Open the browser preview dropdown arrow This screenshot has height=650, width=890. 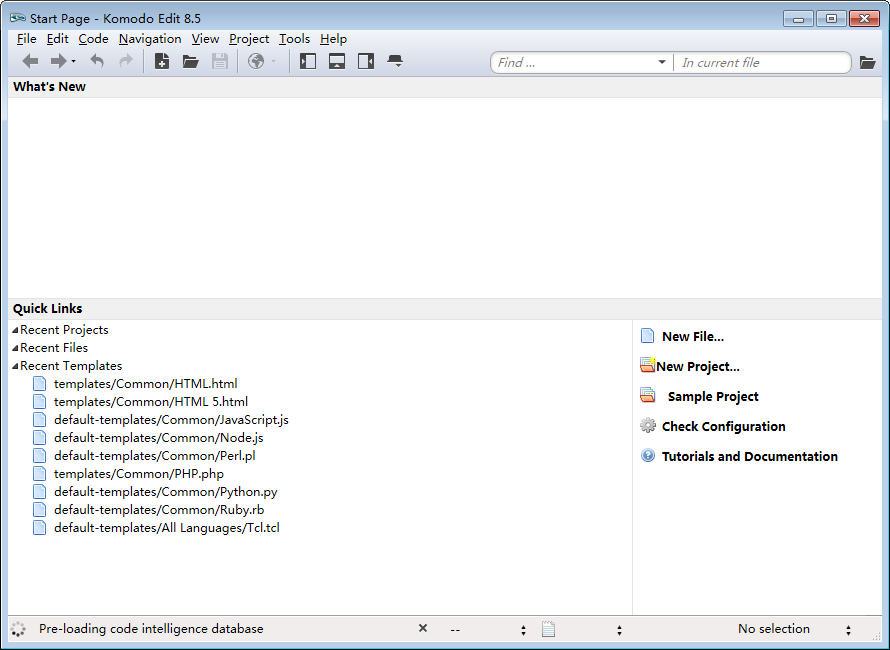(x=273, y=61)
